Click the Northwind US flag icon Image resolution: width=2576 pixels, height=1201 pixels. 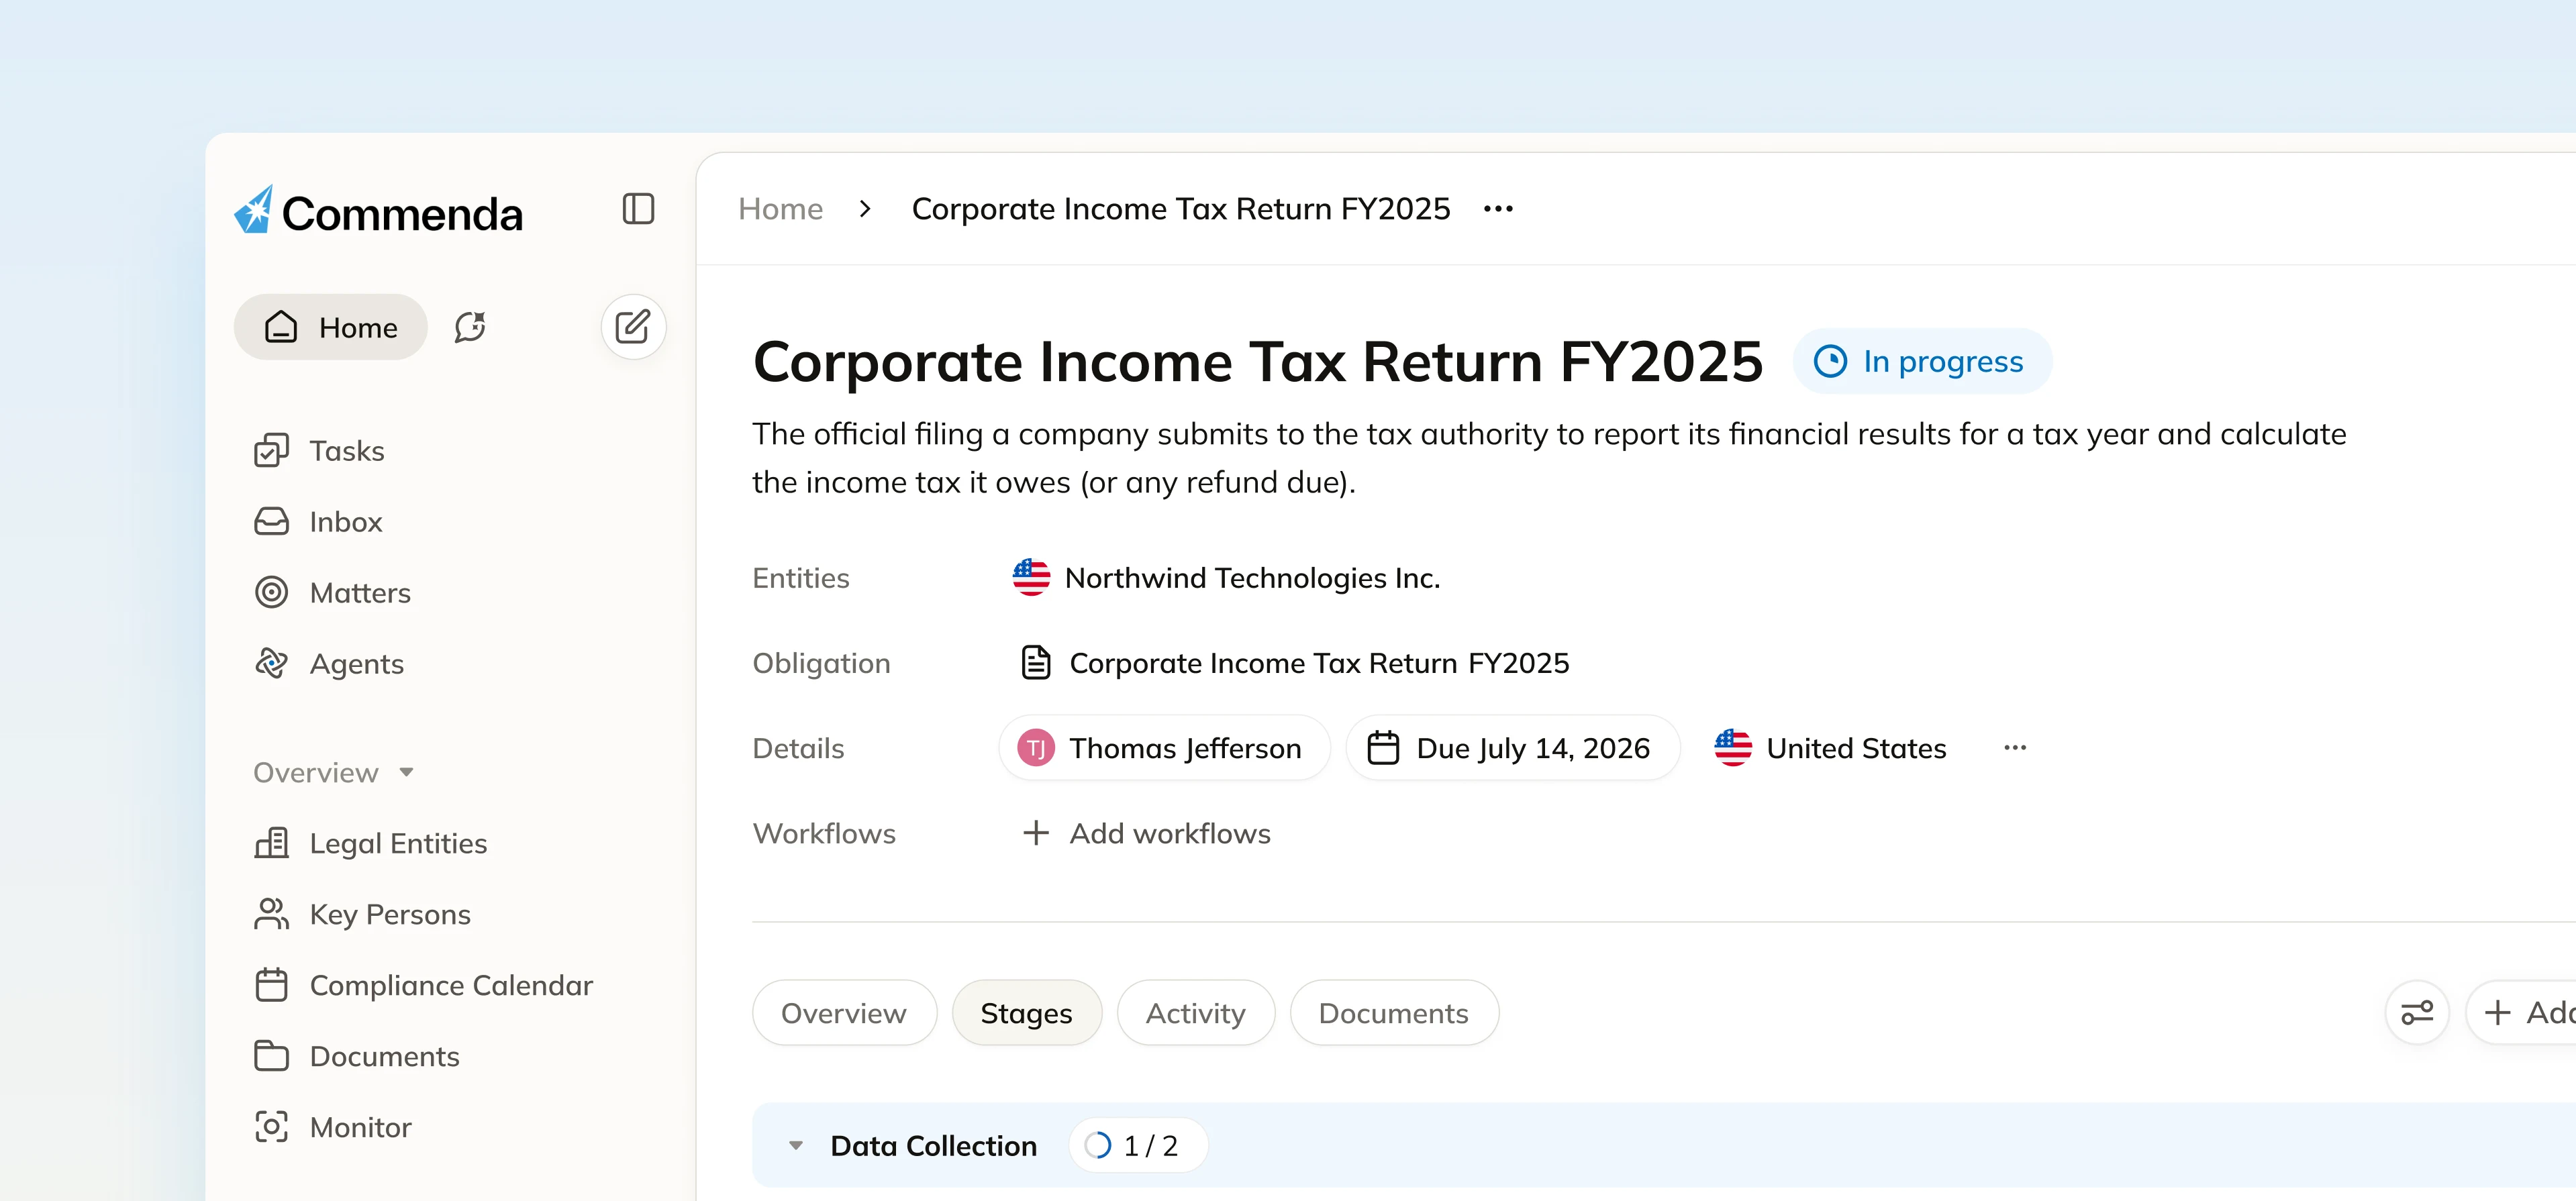pyautogui.click(x=1031, y=578)
